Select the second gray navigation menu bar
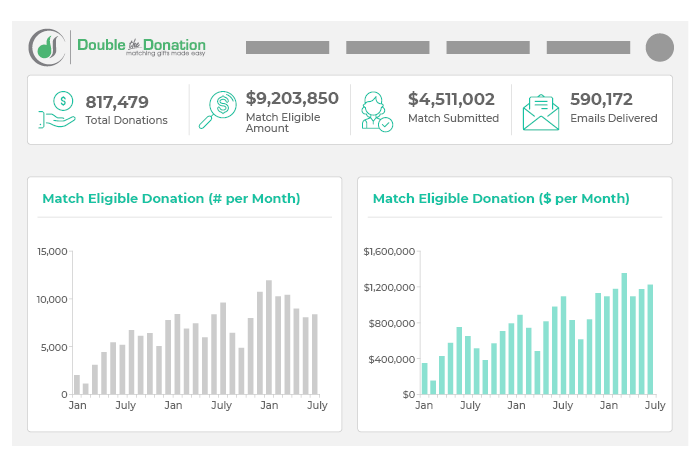The image size is (700, 467). (x=387, y=47)
